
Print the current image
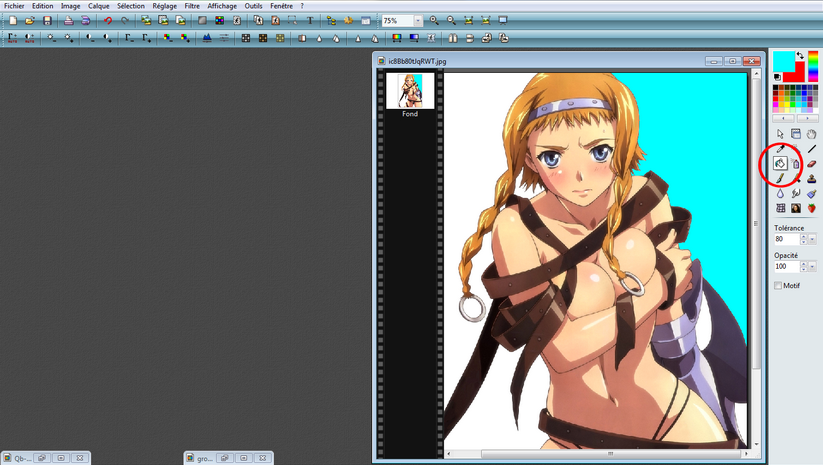(68, 20)
